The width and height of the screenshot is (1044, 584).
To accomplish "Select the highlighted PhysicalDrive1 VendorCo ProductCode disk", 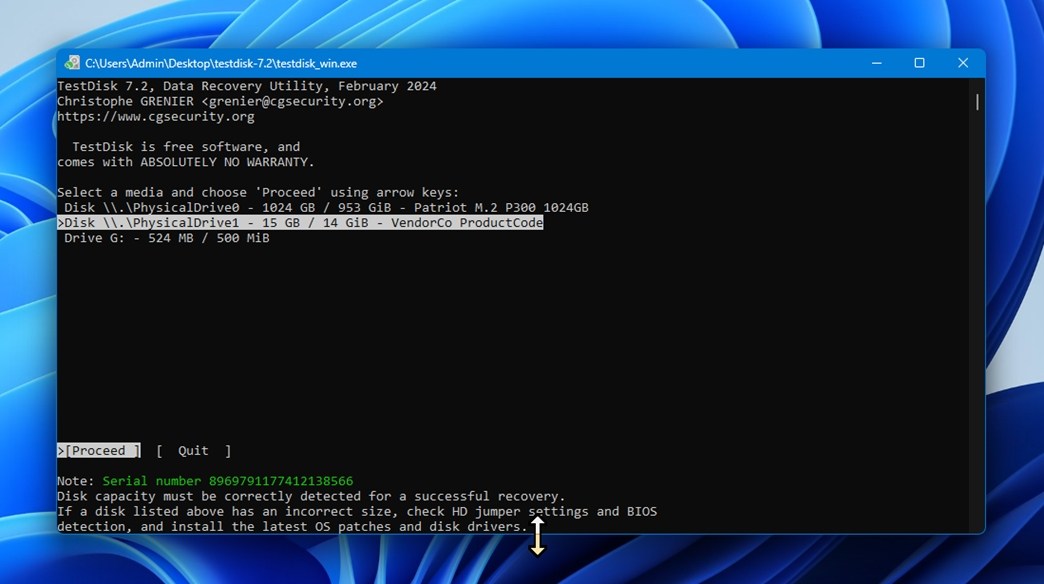I will coord(300,223).
